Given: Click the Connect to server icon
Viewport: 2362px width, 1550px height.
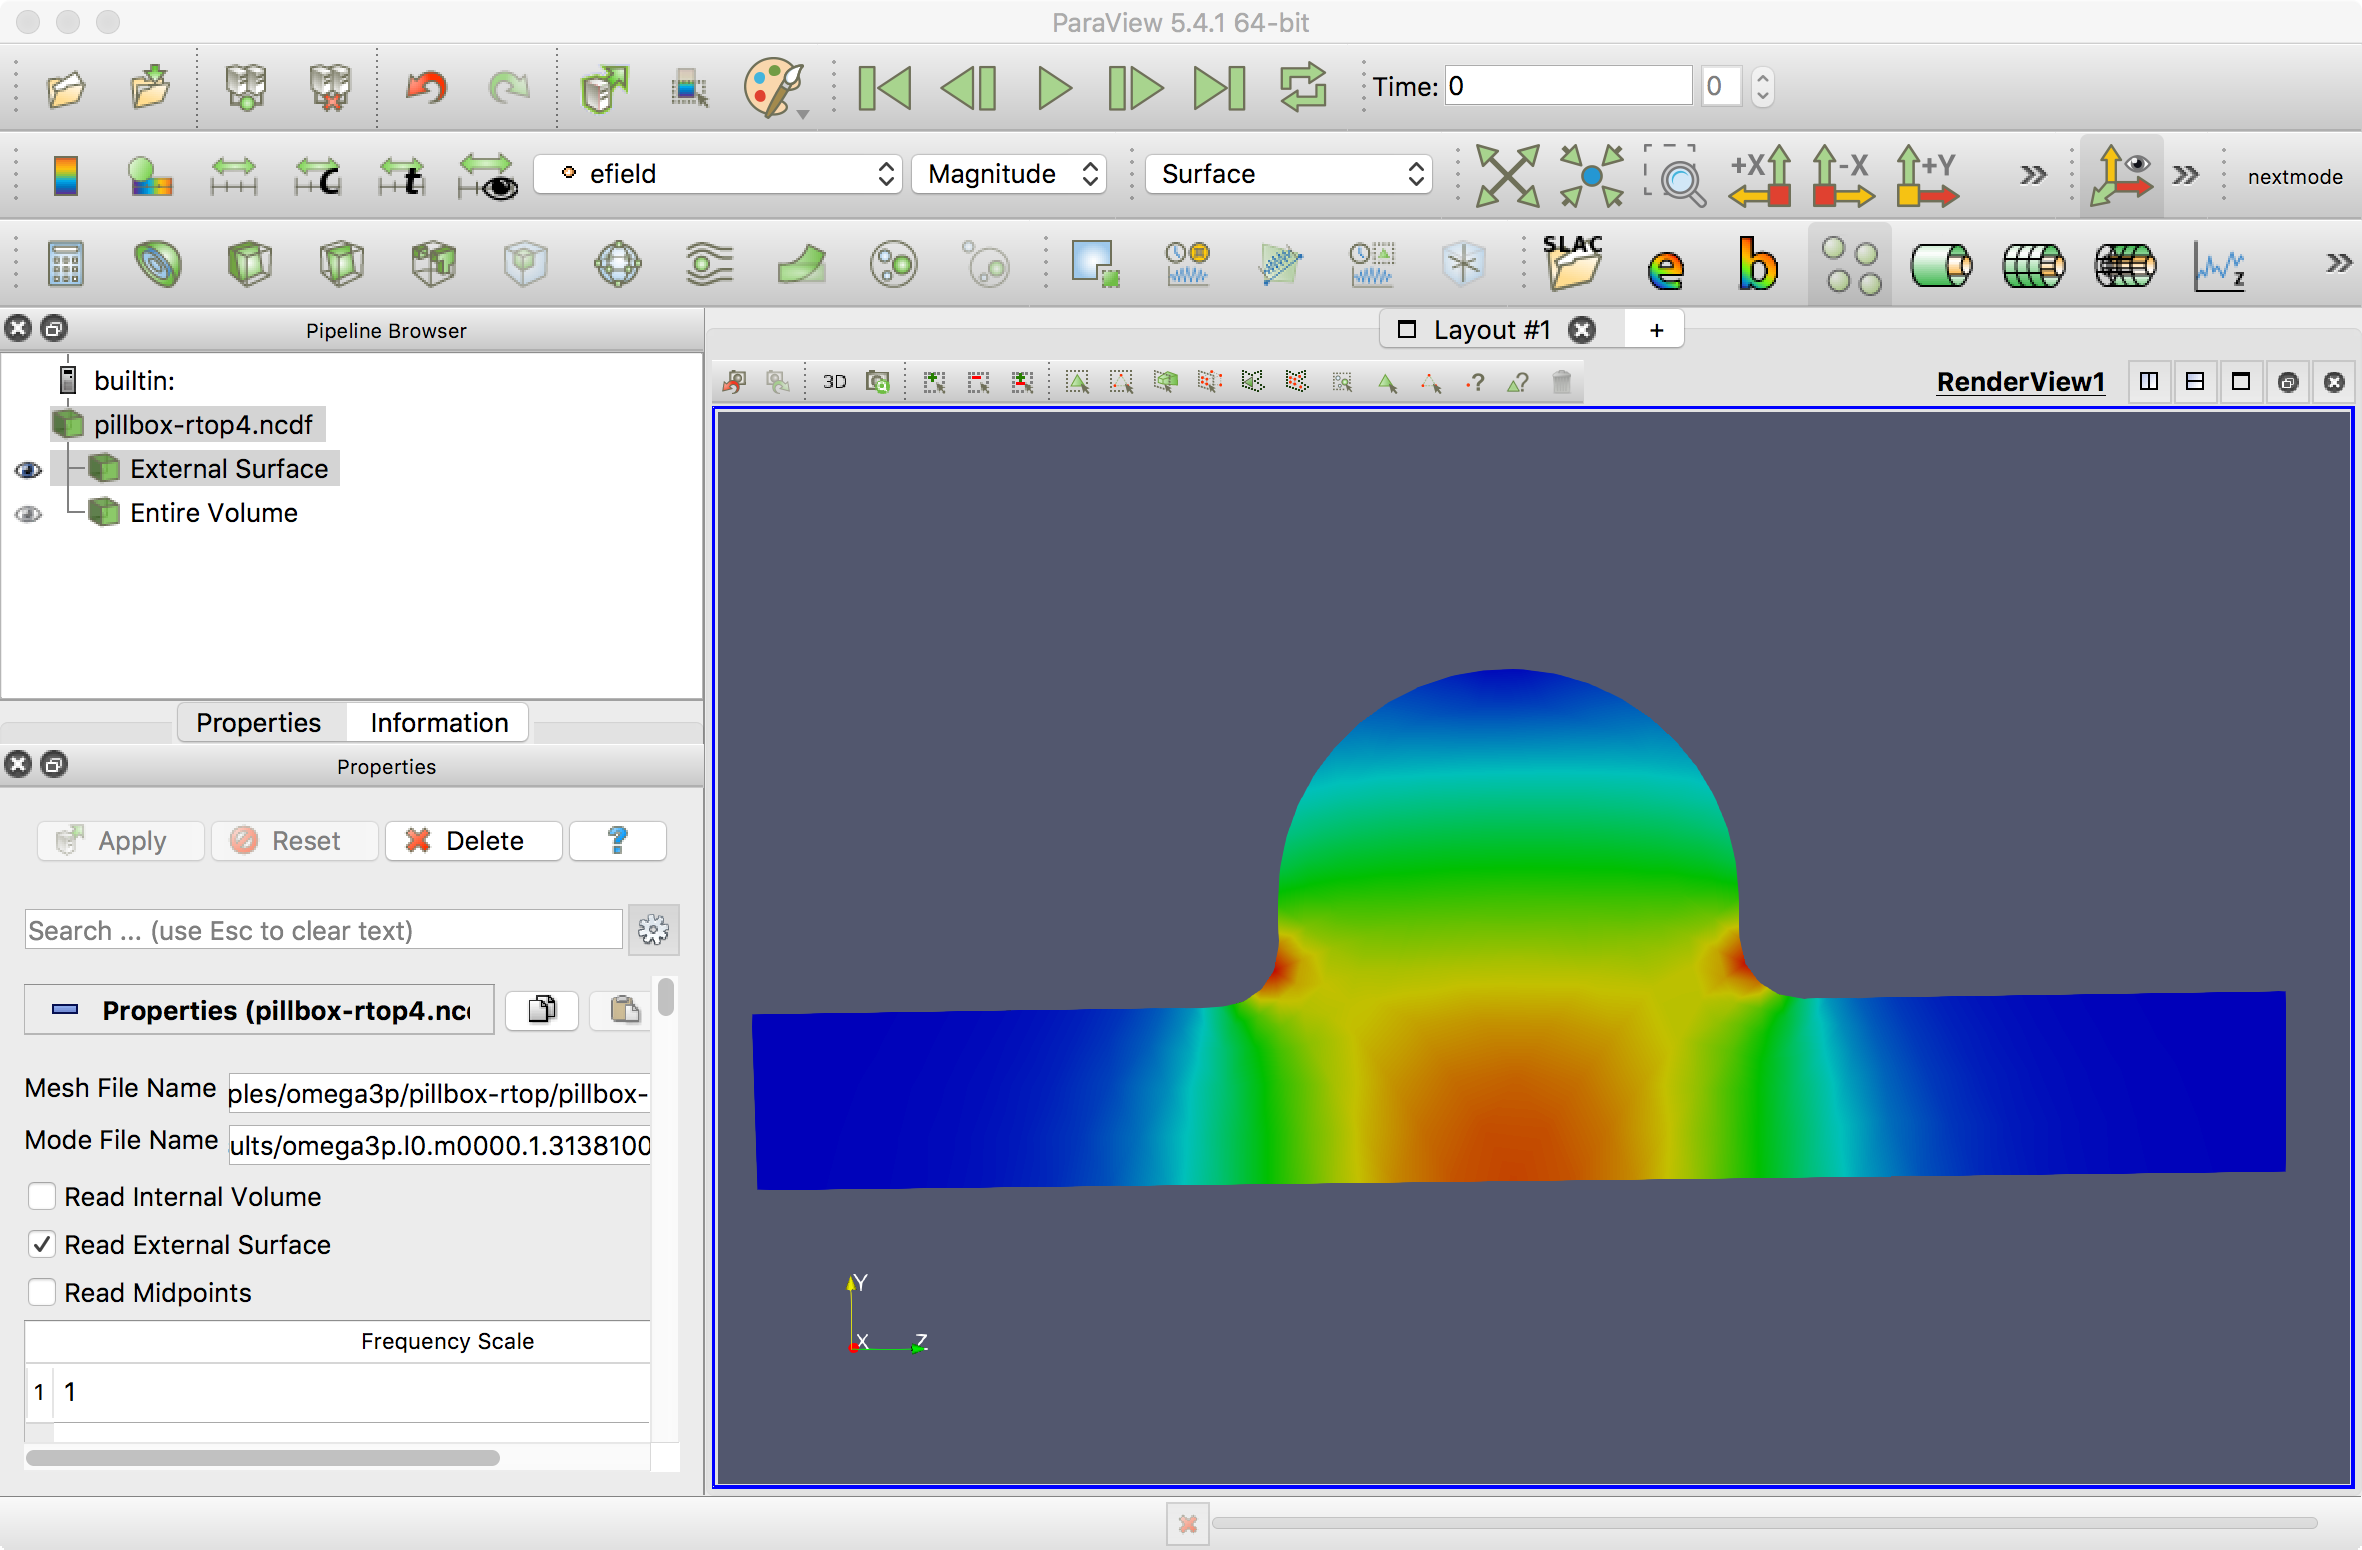Looking at the screenshot, I should click(x=246, y=88).
